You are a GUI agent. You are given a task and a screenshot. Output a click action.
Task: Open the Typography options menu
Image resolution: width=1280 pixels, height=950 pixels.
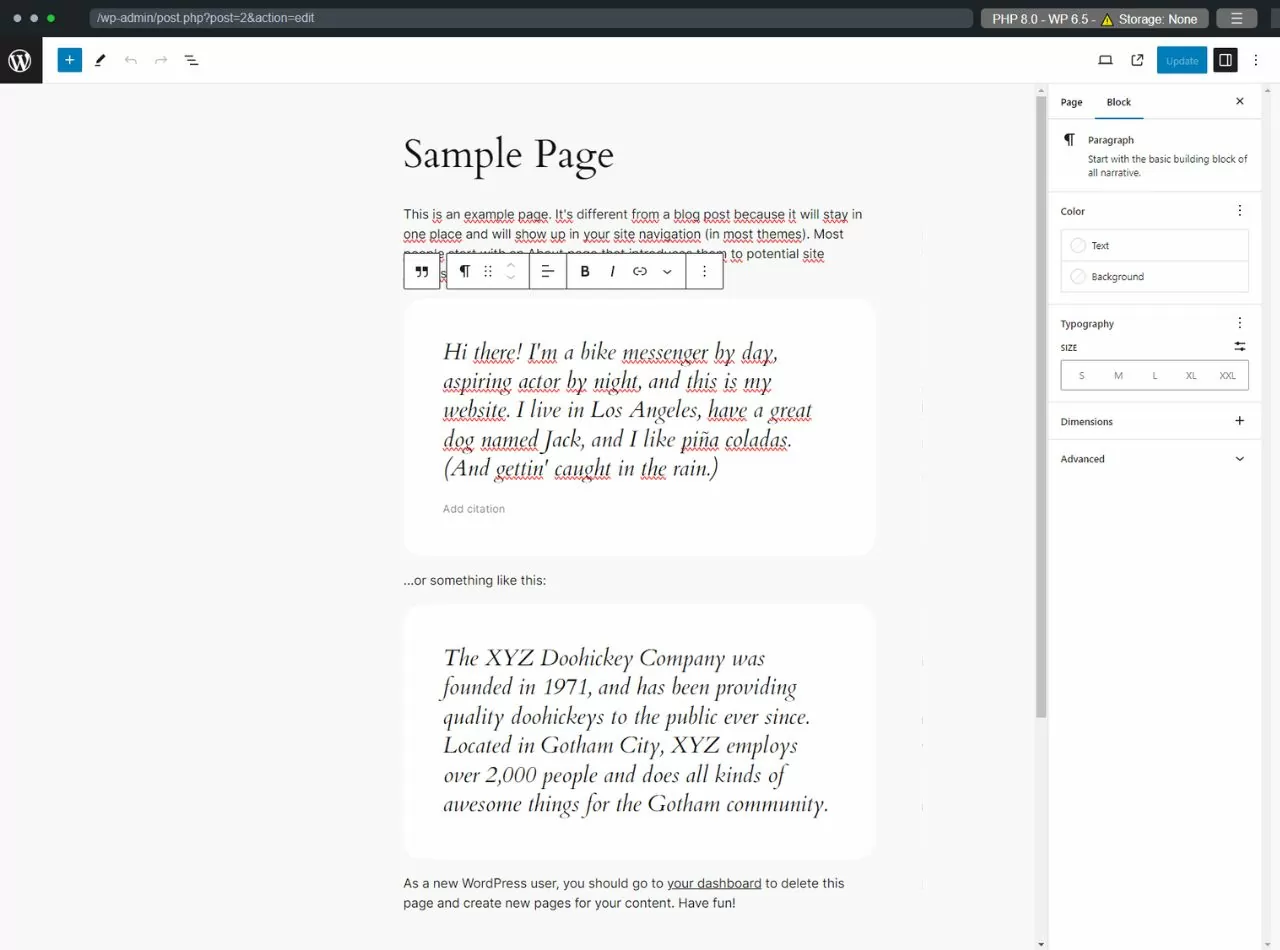tap(1240, 322)
